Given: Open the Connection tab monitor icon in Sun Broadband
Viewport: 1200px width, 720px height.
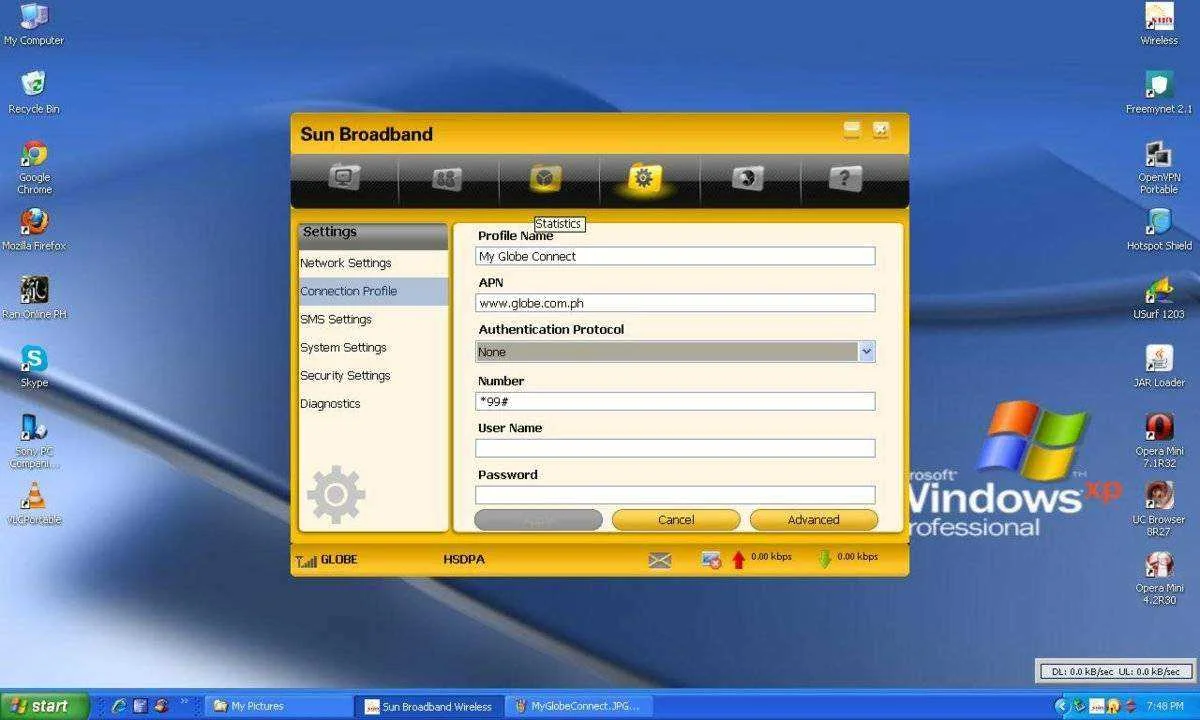Looking at the screenshot, I should [x=345, y=179].
